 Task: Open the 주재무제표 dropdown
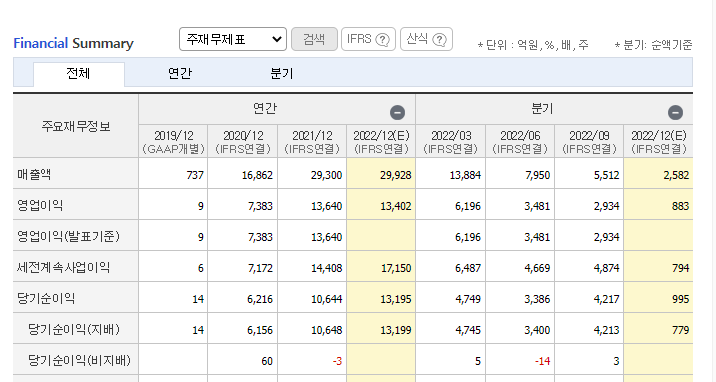[x=233, y=39]
